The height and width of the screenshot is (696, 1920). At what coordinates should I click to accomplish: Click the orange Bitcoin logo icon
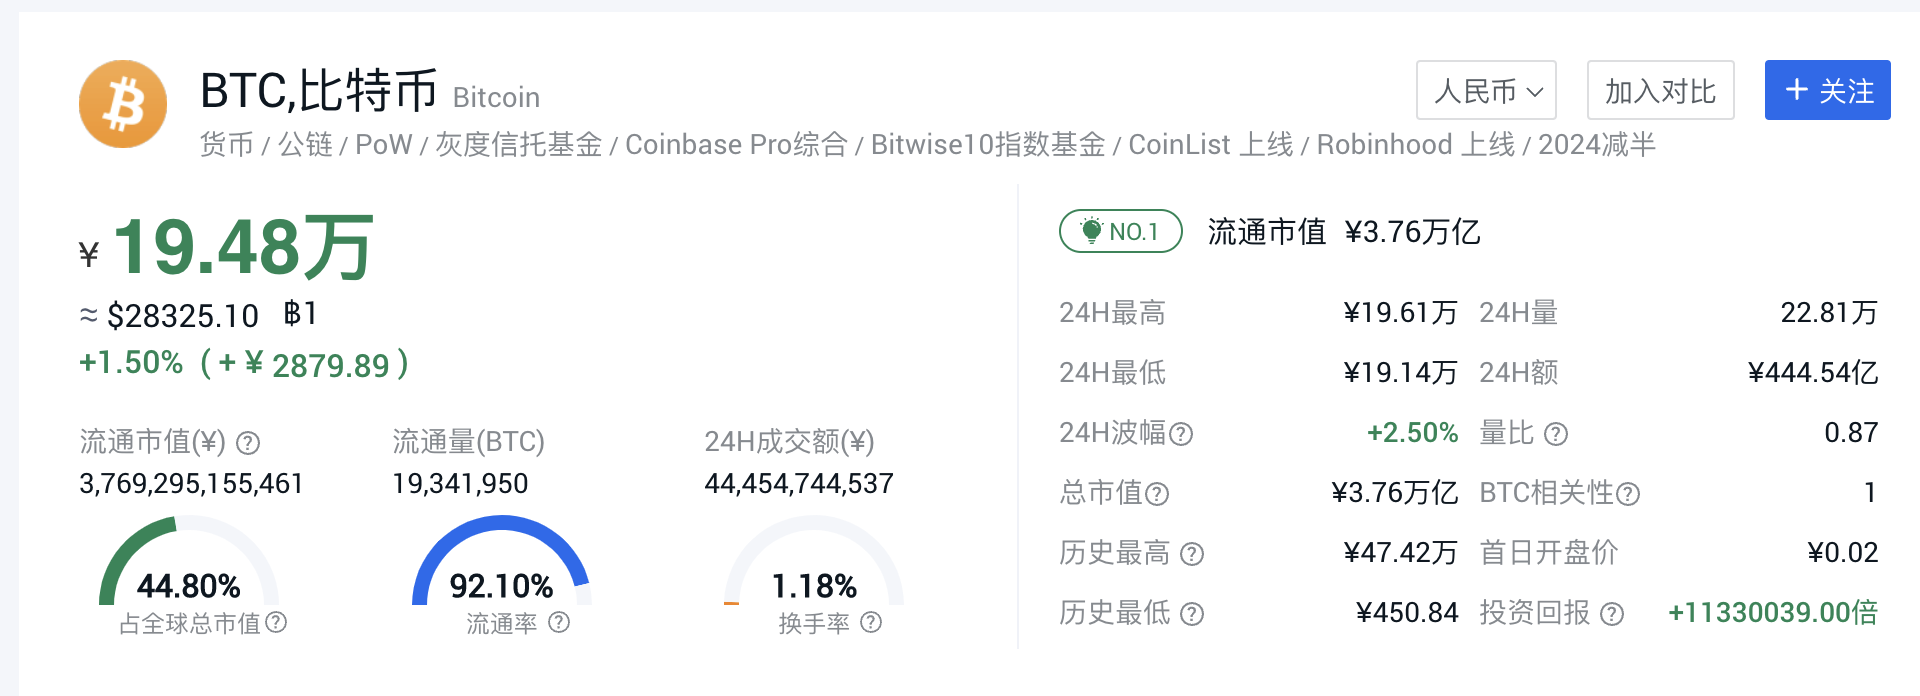click(x=123, y=104)
